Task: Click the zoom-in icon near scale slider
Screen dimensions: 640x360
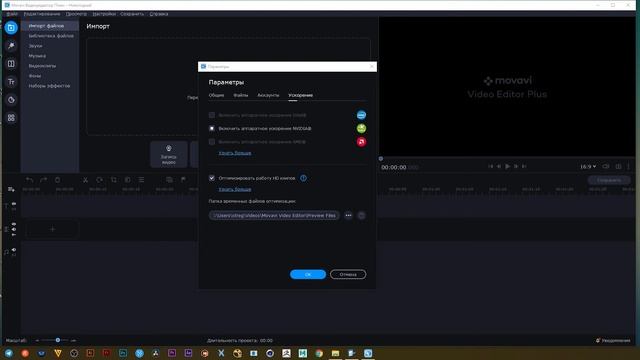Action: click(73, 340)
